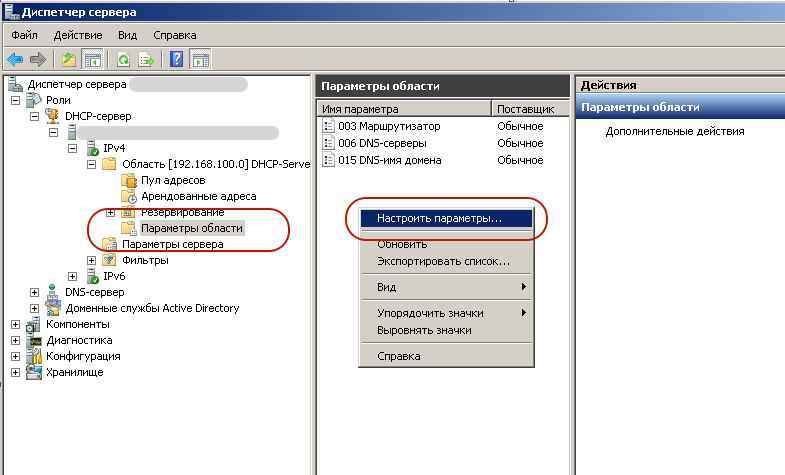
Task: Click the Компоненты node icon
Action: point(34,324)
